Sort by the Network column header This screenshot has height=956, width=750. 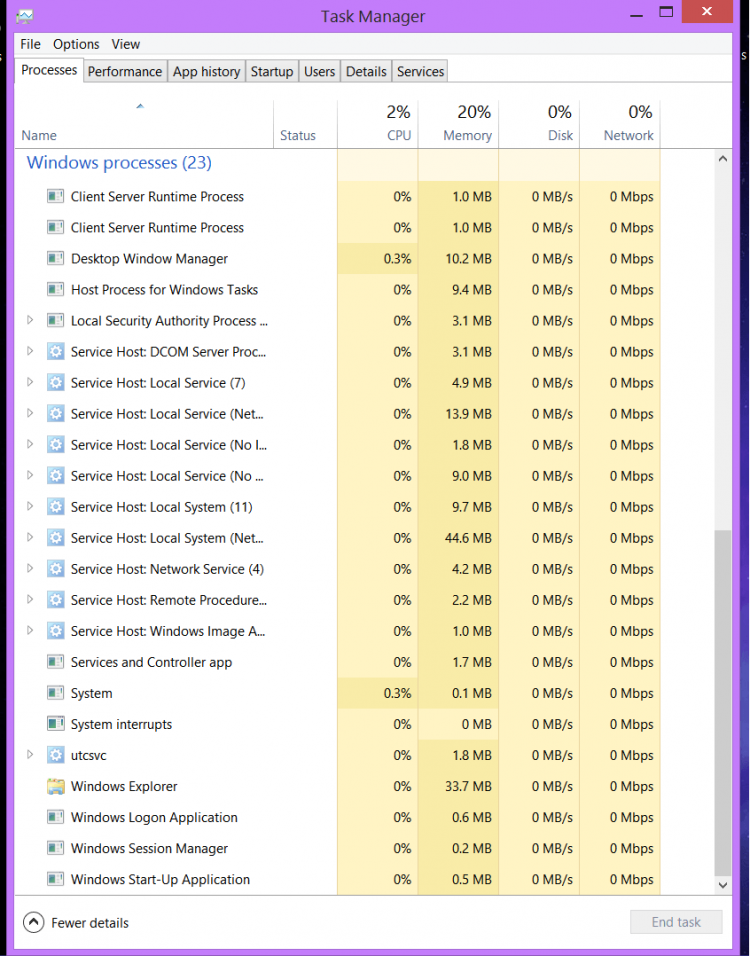click(x=620, y=124)
